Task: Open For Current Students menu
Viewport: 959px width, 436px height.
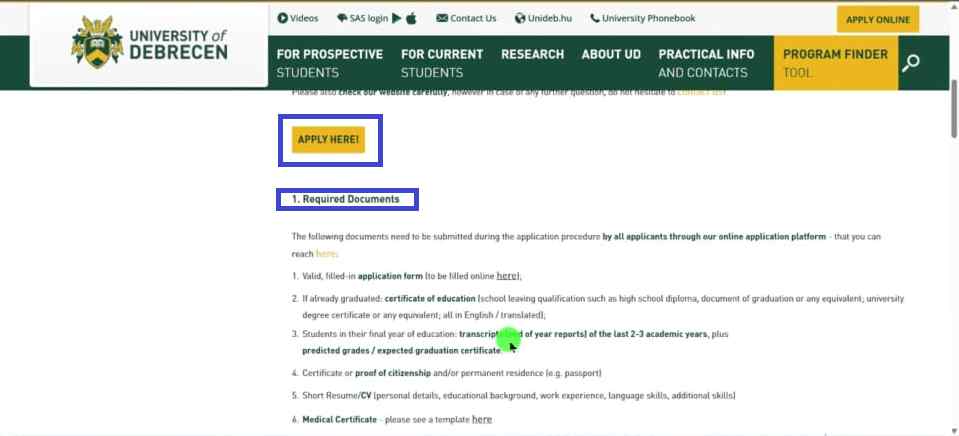Action: tap(441, 63)
